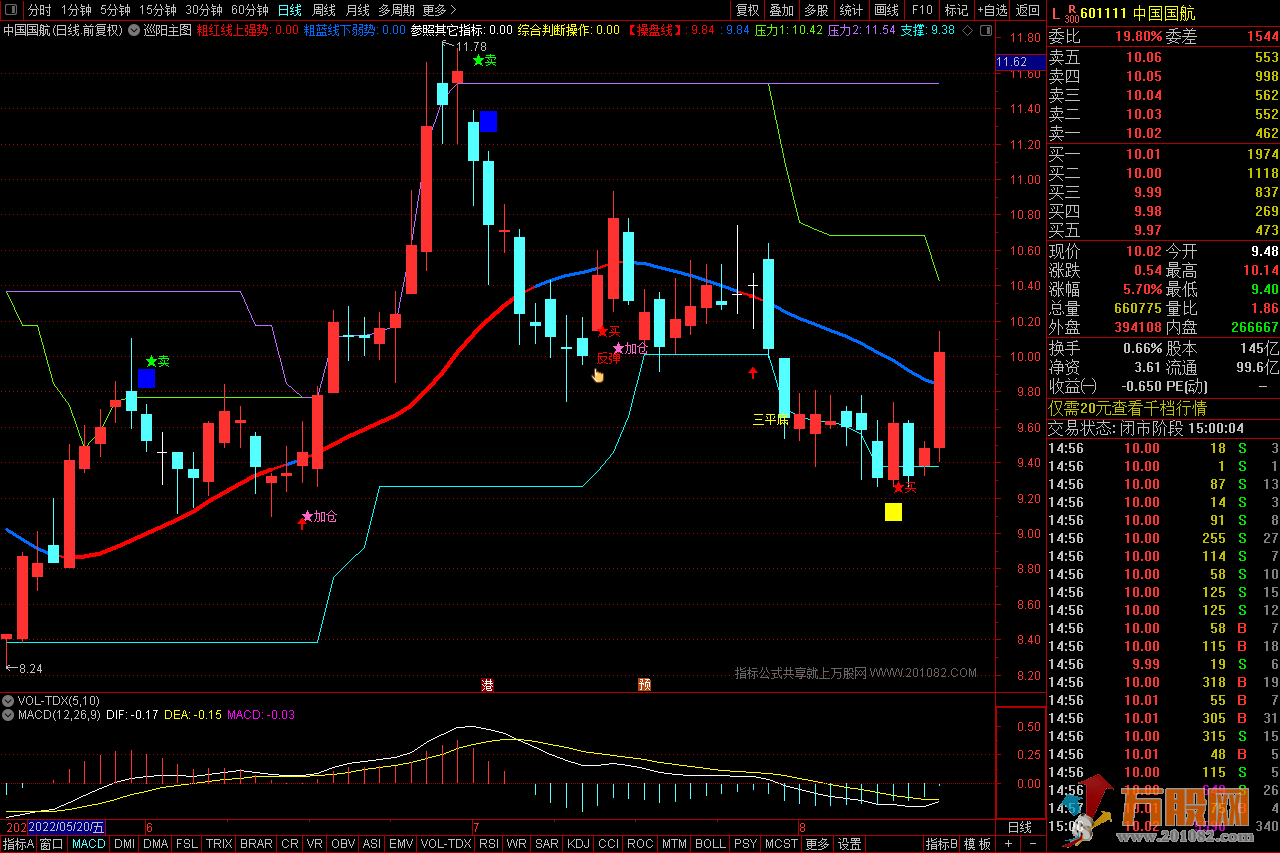The image size is (1280, 853).
Task: Switch to the 60分钟 period
Action: pos(249,10)
